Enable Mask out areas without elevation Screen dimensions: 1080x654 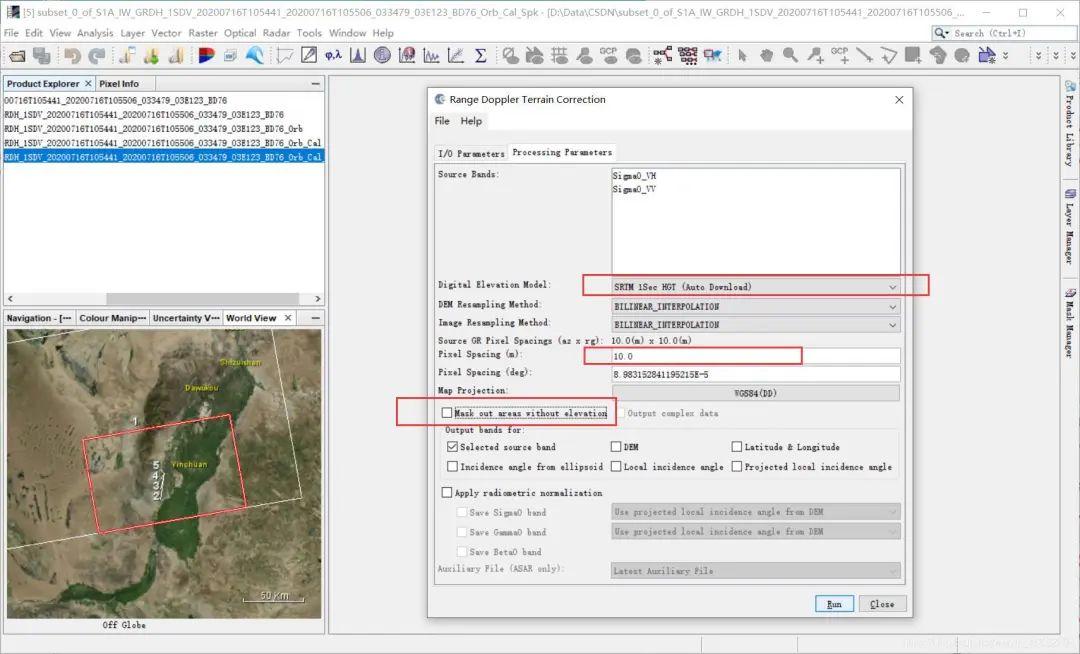[x=447, y=413]
